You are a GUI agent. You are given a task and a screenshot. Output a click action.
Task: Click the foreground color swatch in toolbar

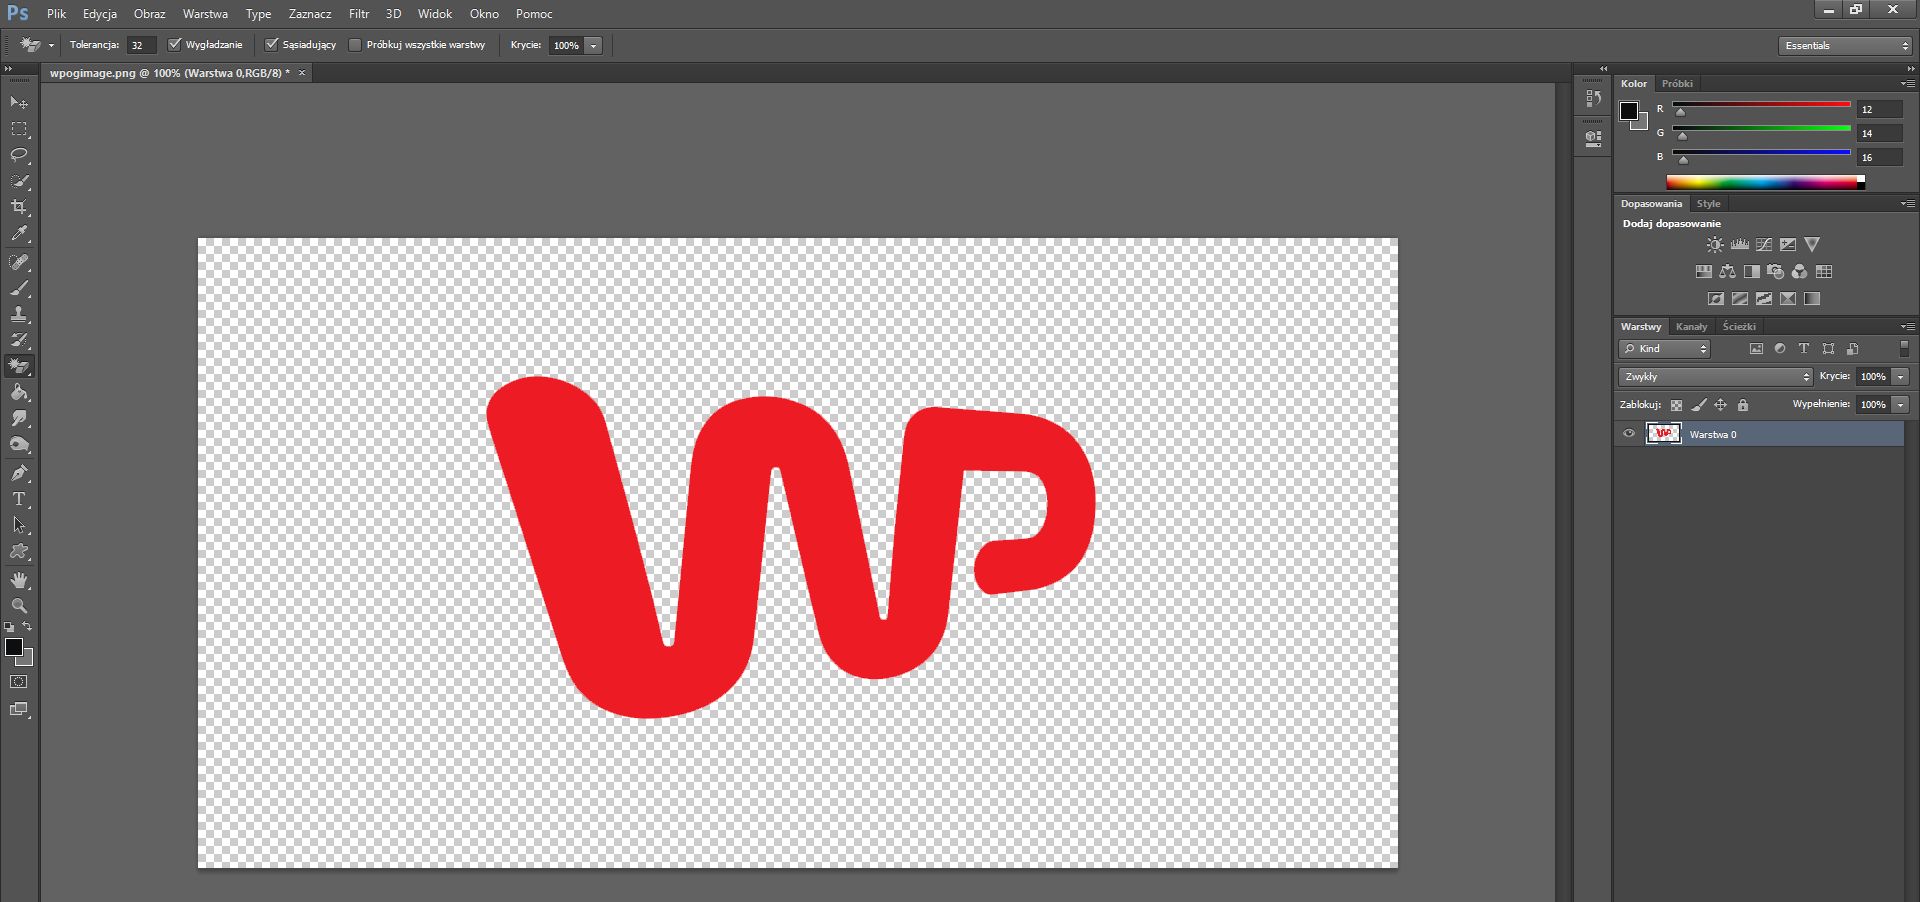coord(13,647)
